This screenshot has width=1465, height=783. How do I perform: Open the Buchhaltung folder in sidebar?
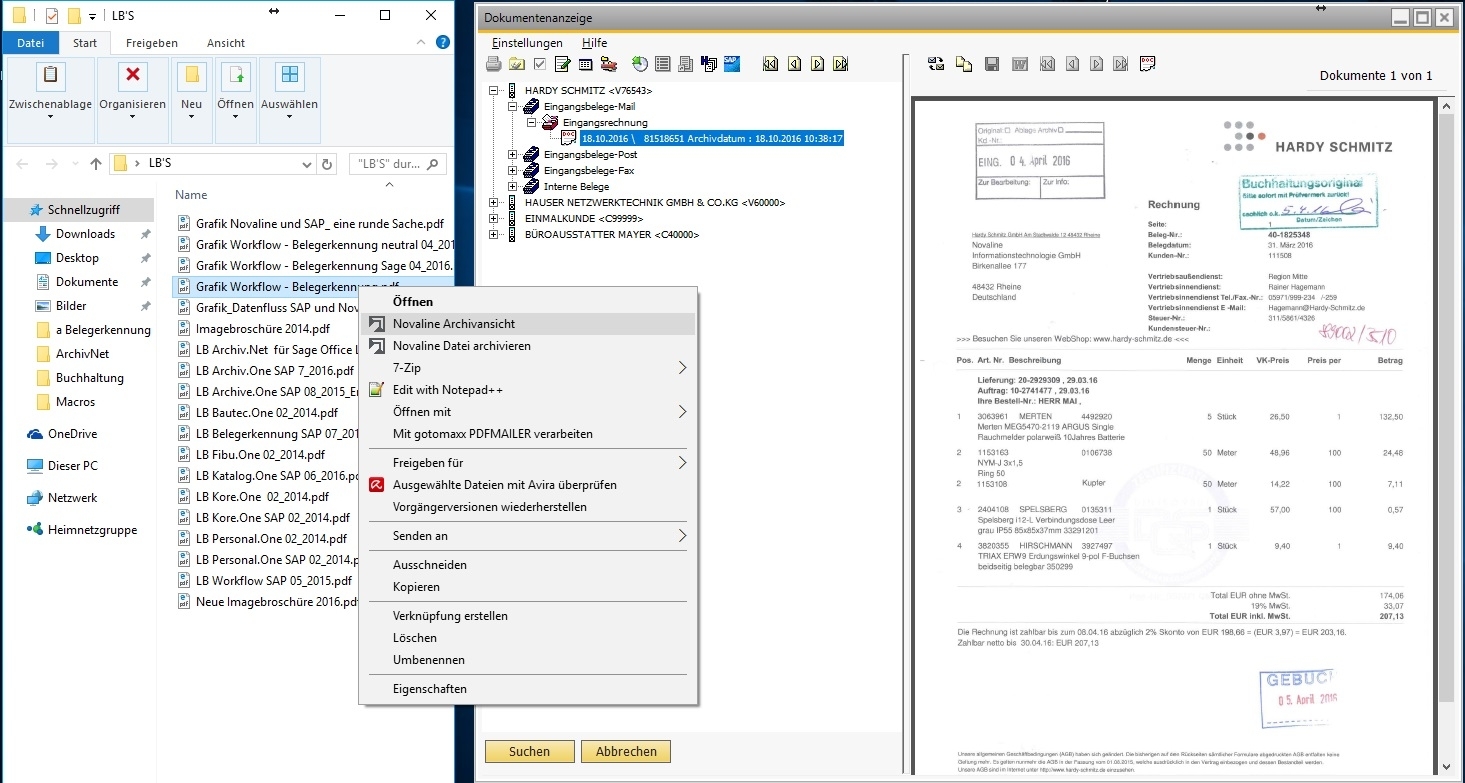click(90, 378)
